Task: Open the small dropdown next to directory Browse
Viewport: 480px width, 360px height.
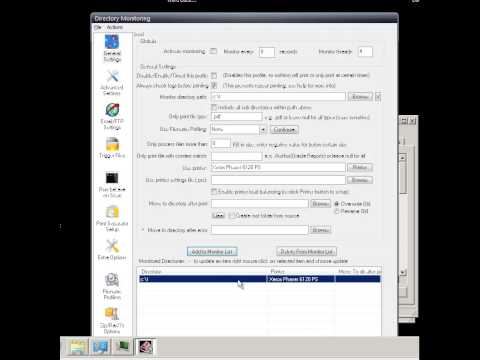Action: click(378, 97)
